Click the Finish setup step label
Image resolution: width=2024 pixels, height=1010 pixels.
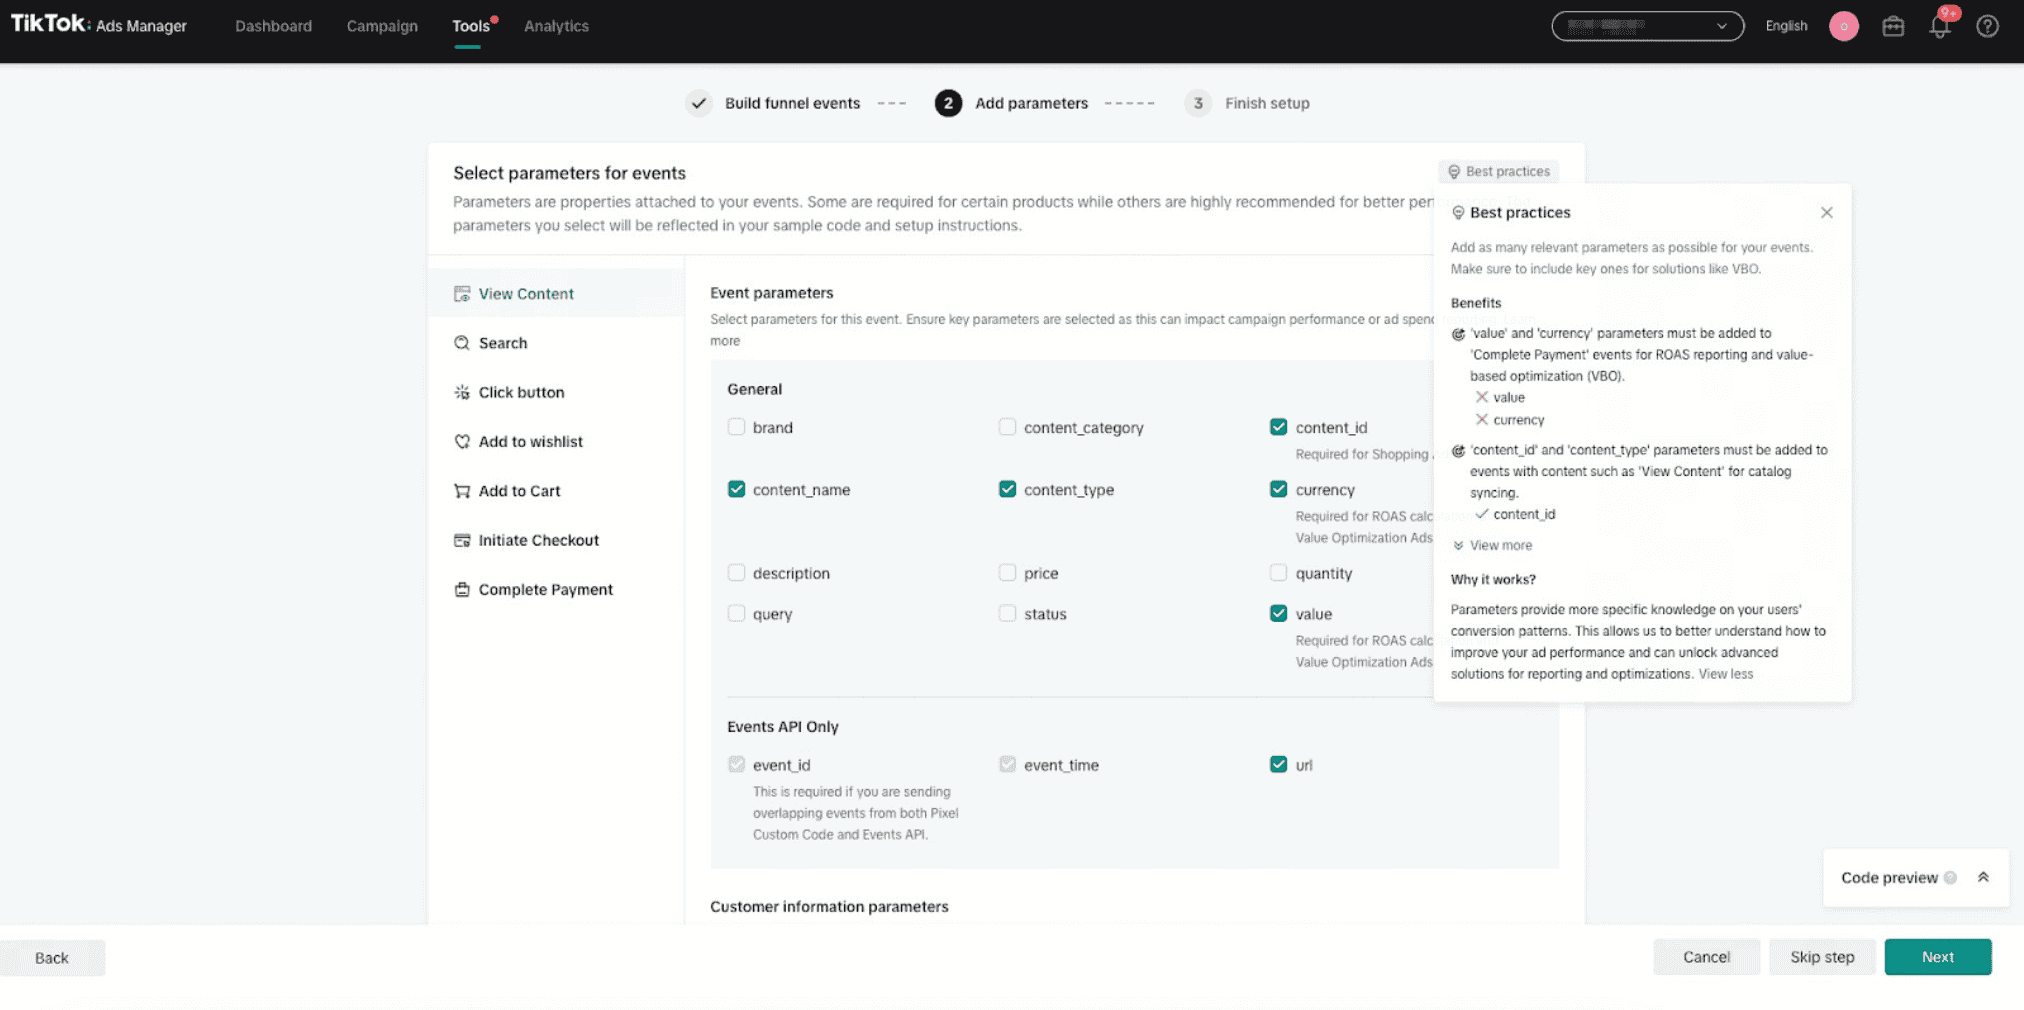[1267, 103]
